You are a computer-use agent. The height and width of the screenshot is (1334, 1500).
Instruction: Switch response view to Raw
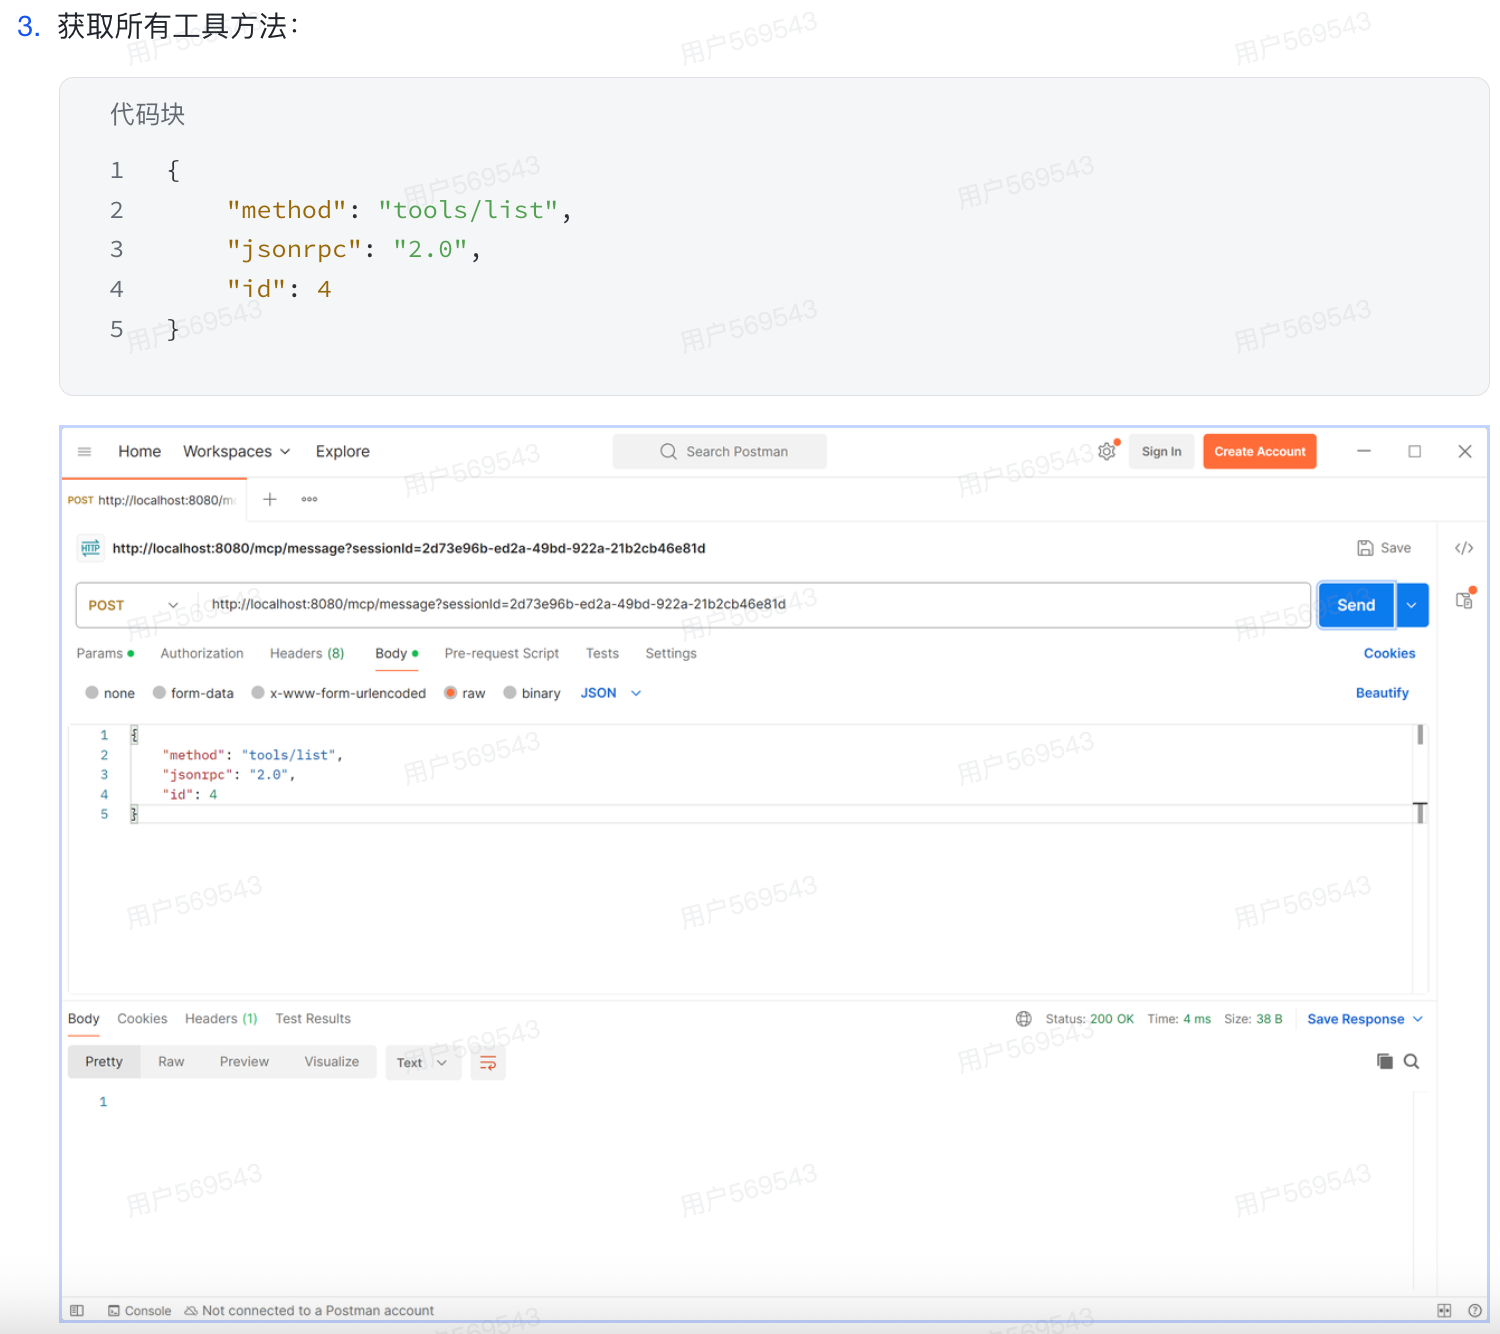(171, 1062)
